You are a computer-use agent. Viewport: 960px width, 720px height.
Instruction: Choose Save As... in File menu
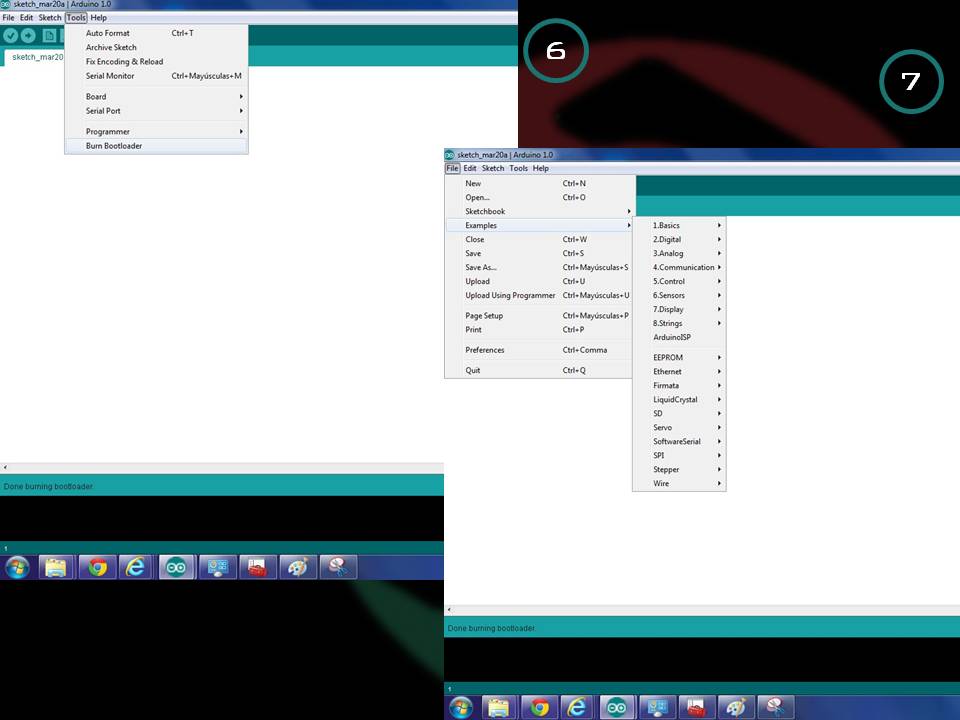tap(539, 268)
